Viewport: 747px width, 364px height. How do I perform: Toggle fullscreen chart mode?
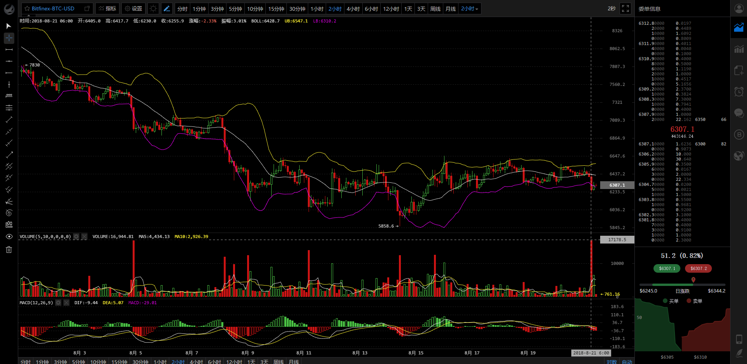(x=626, y=8)
